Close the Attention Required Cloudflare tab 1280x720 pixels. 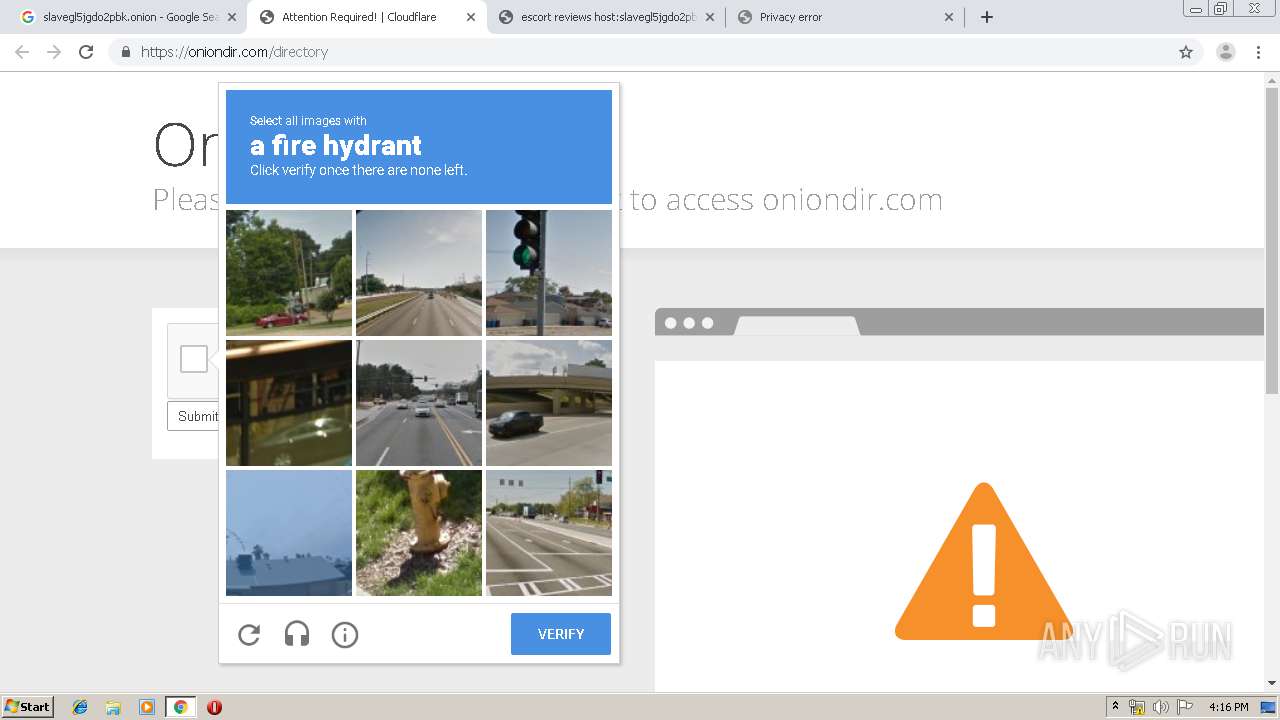click(471, 17)
